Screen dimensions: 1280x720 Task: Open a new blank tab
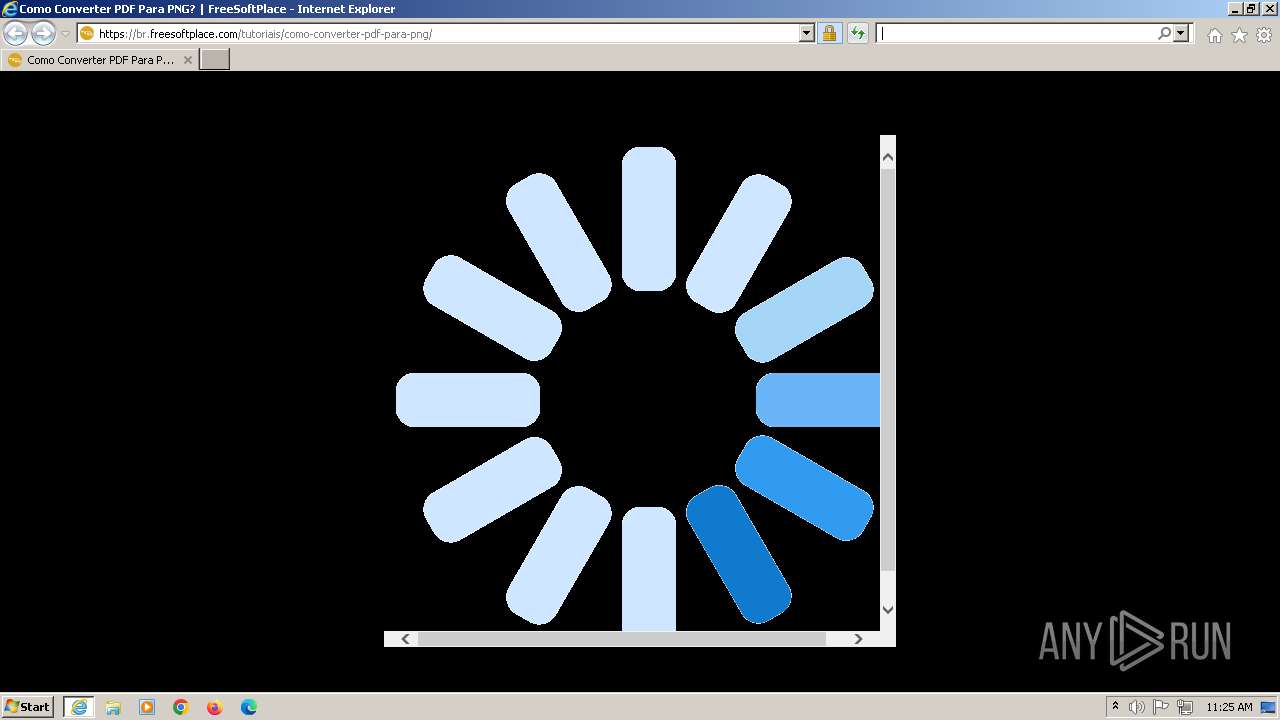(215, 60)
